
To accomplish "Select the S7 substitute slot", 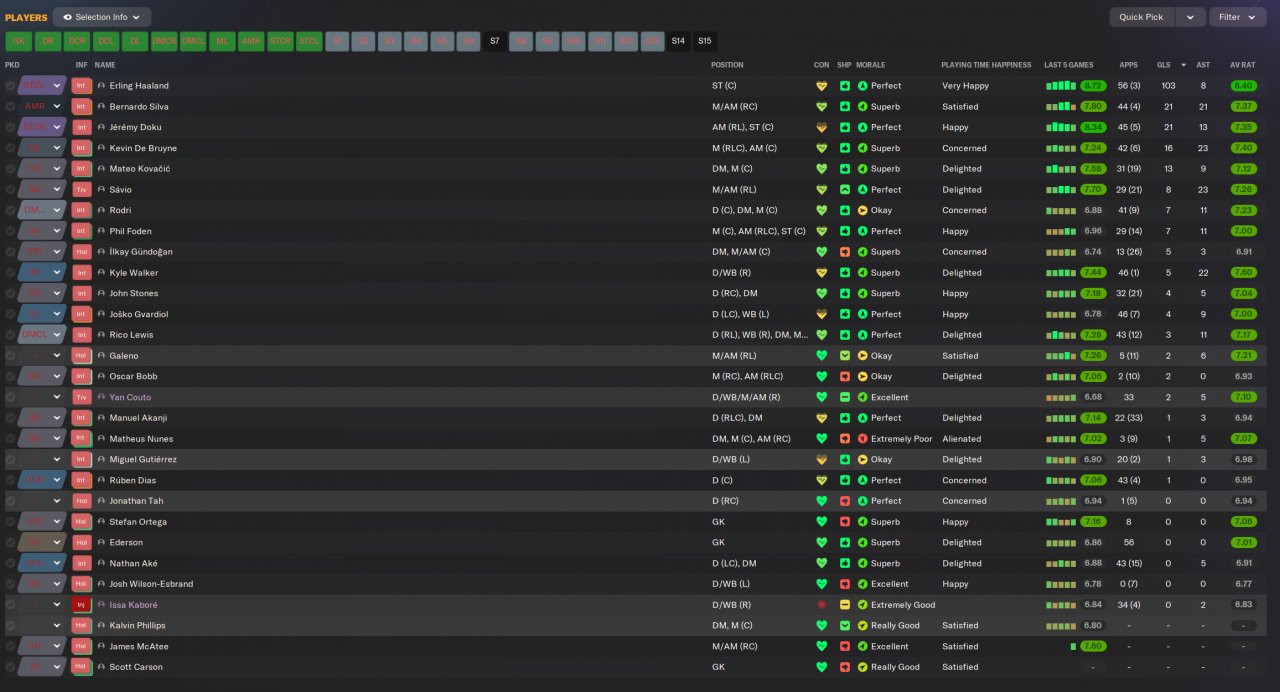I will click(494, 41).
